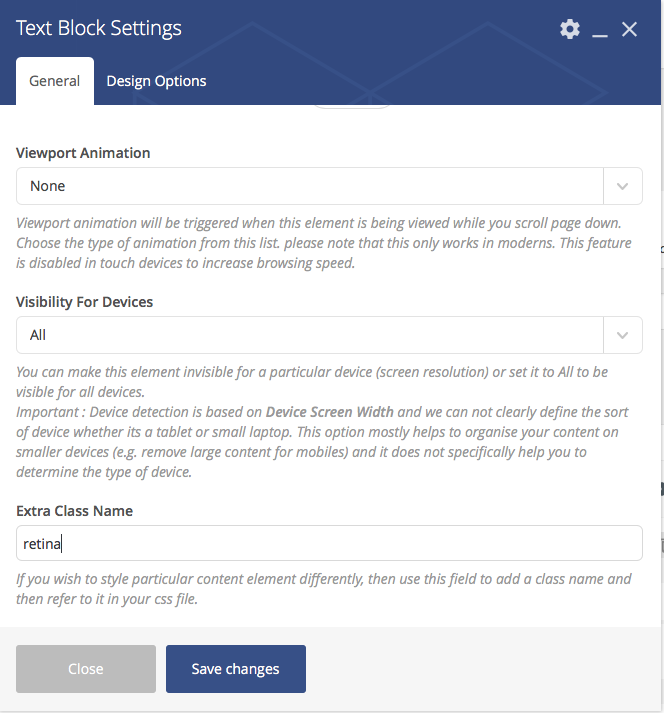This screenshot has width=664, height=713.
Task: Click the Viewport Animation label
Action: click(83, 153)
